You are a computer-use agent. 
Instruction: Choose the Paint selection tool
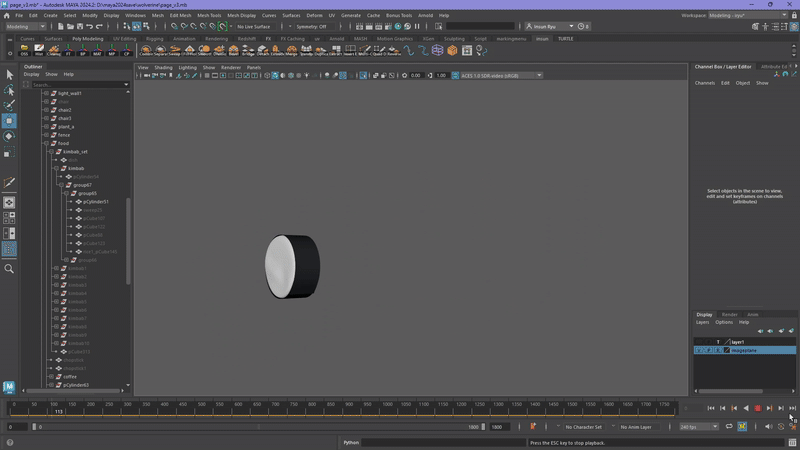click(9, 105)
